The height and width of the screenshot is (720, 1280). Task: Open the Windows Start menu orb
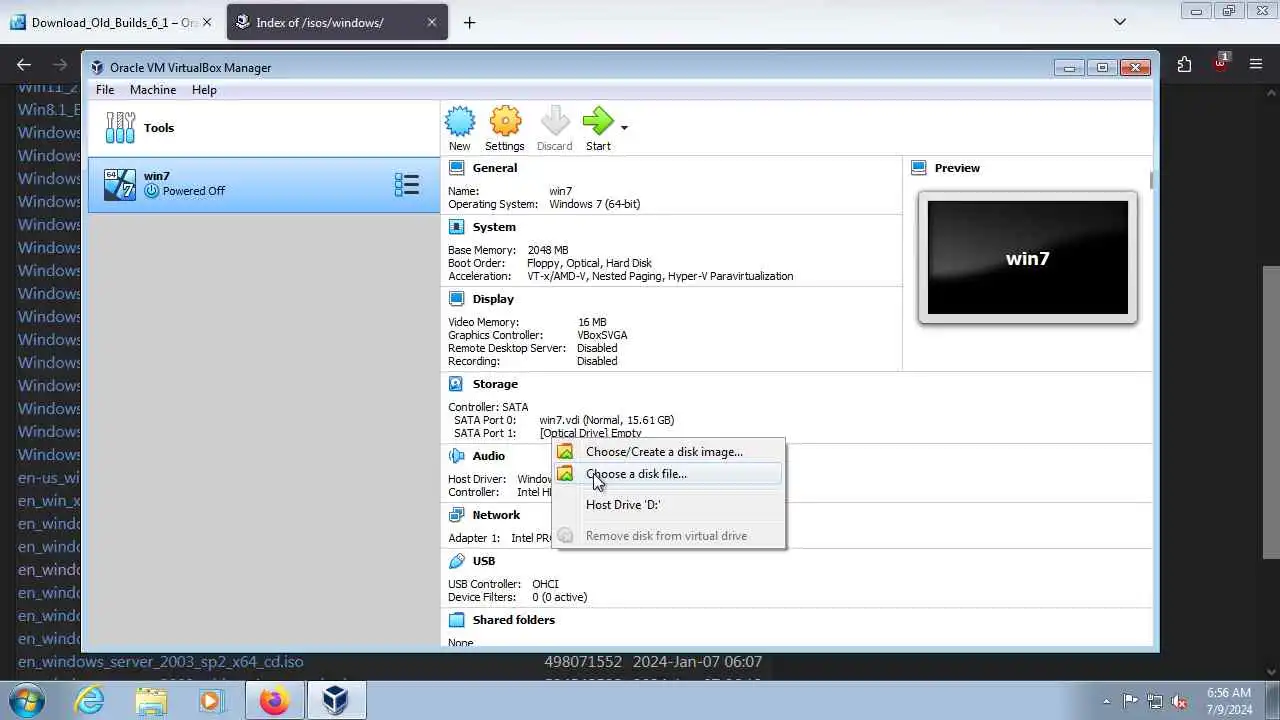pyautogui.click(x=27, y=700)
